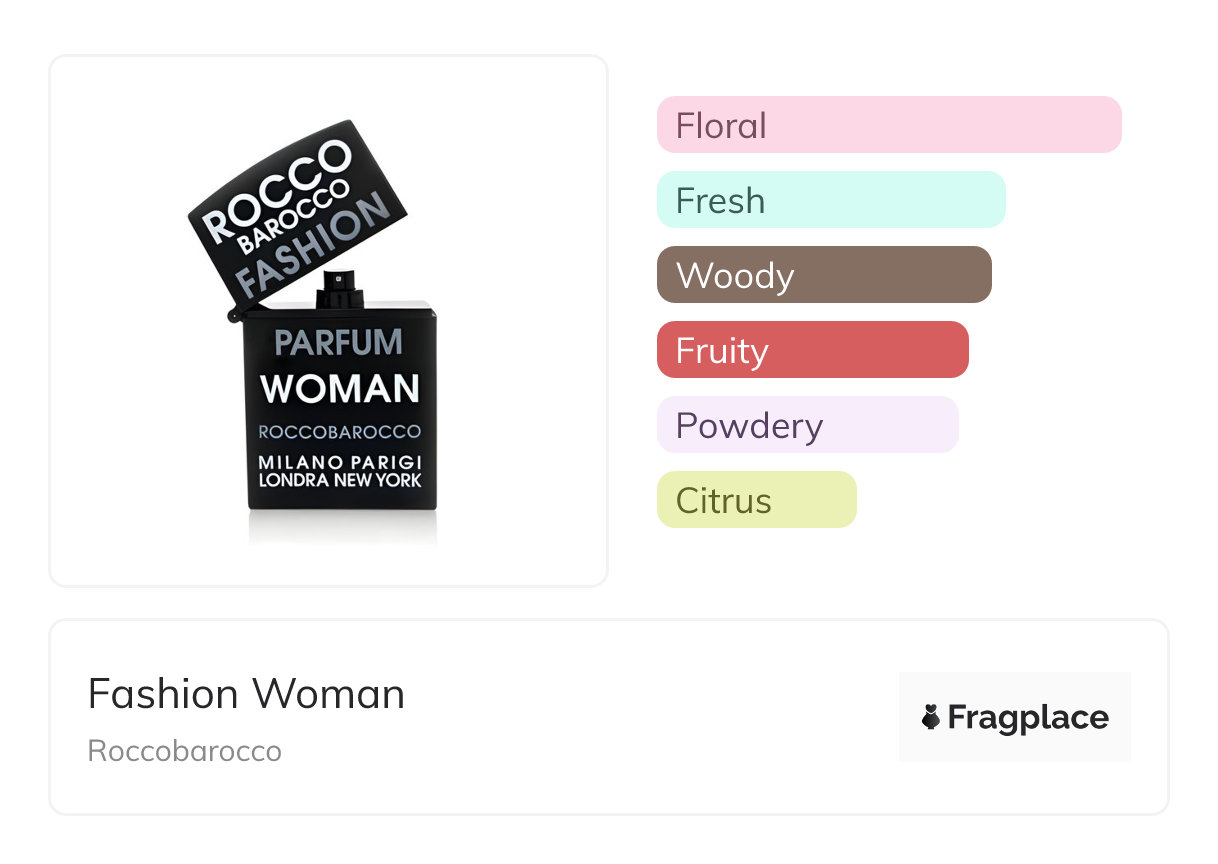Screen dimensions: 1218x864
Task: Choose the Citrus accord bar
Action: pyautogui.click(x=756, y=500)
